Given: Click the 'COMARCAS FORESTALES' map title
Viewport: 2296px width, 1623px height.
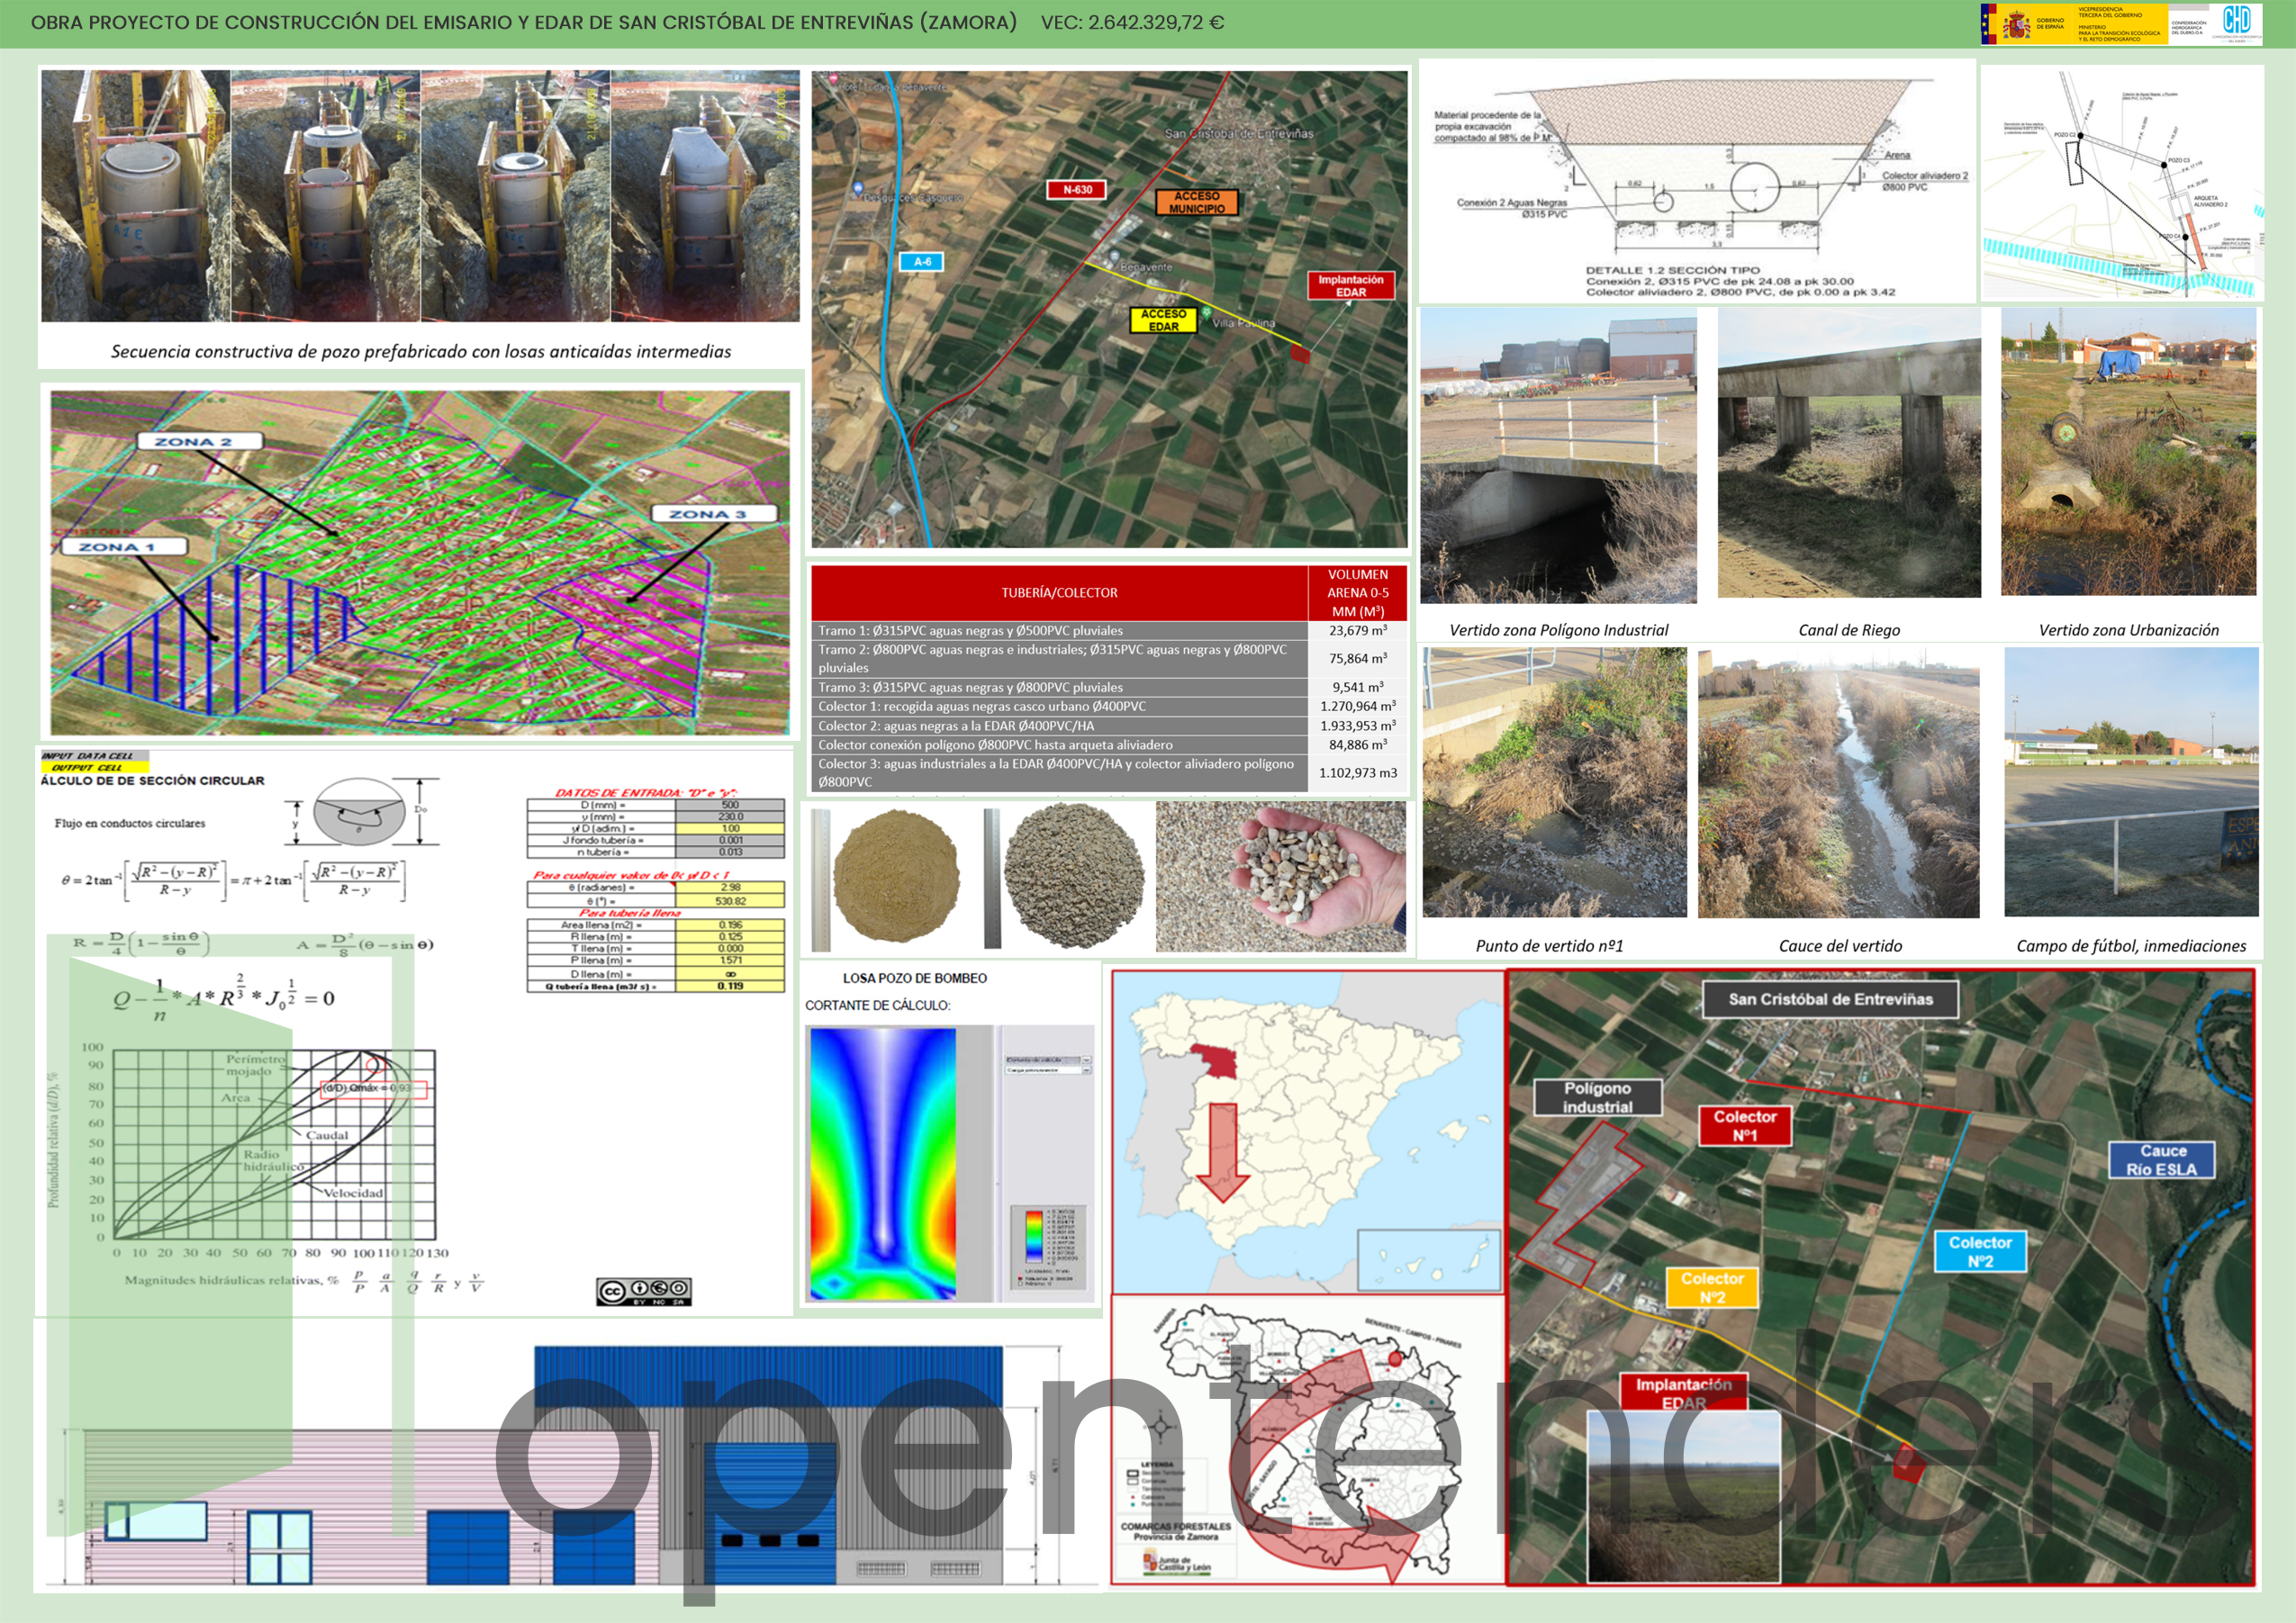Looking at the screenshot, I should coord(1175,1526).
